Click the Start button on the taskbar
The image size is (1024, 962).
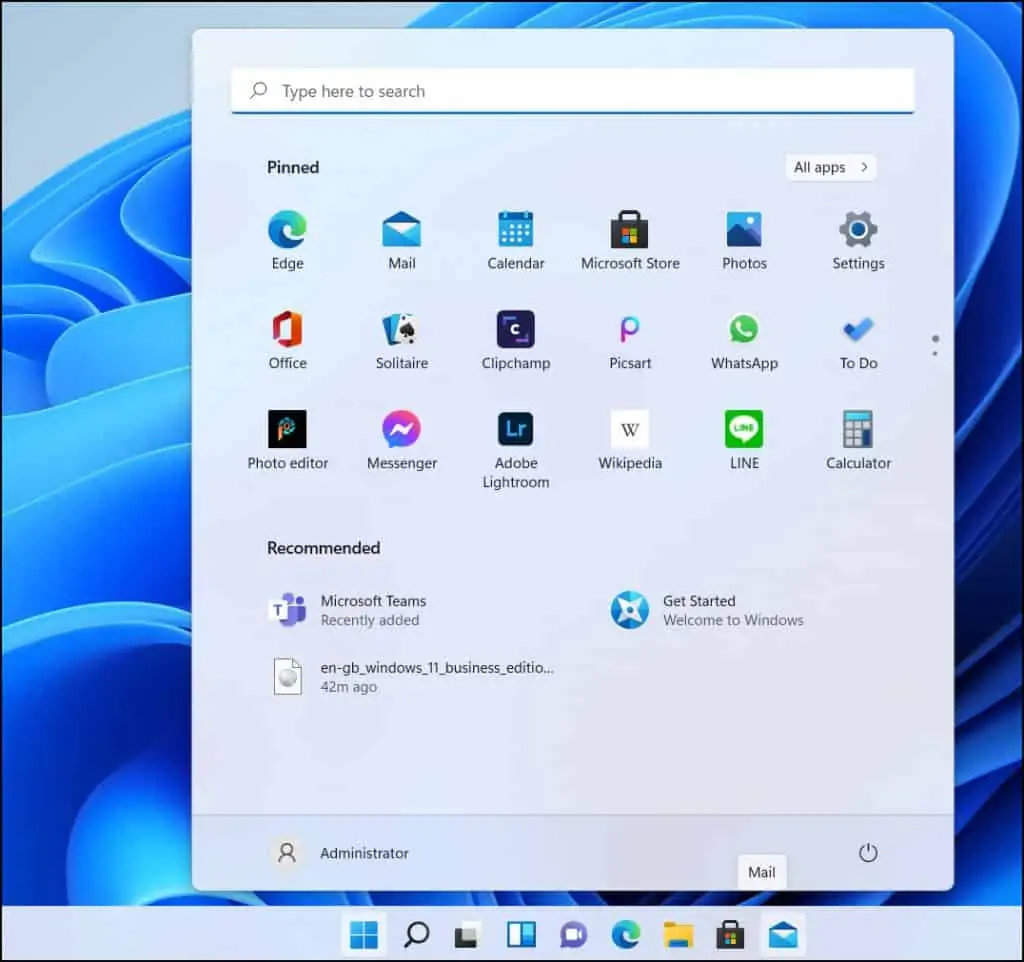coord(364,935)
